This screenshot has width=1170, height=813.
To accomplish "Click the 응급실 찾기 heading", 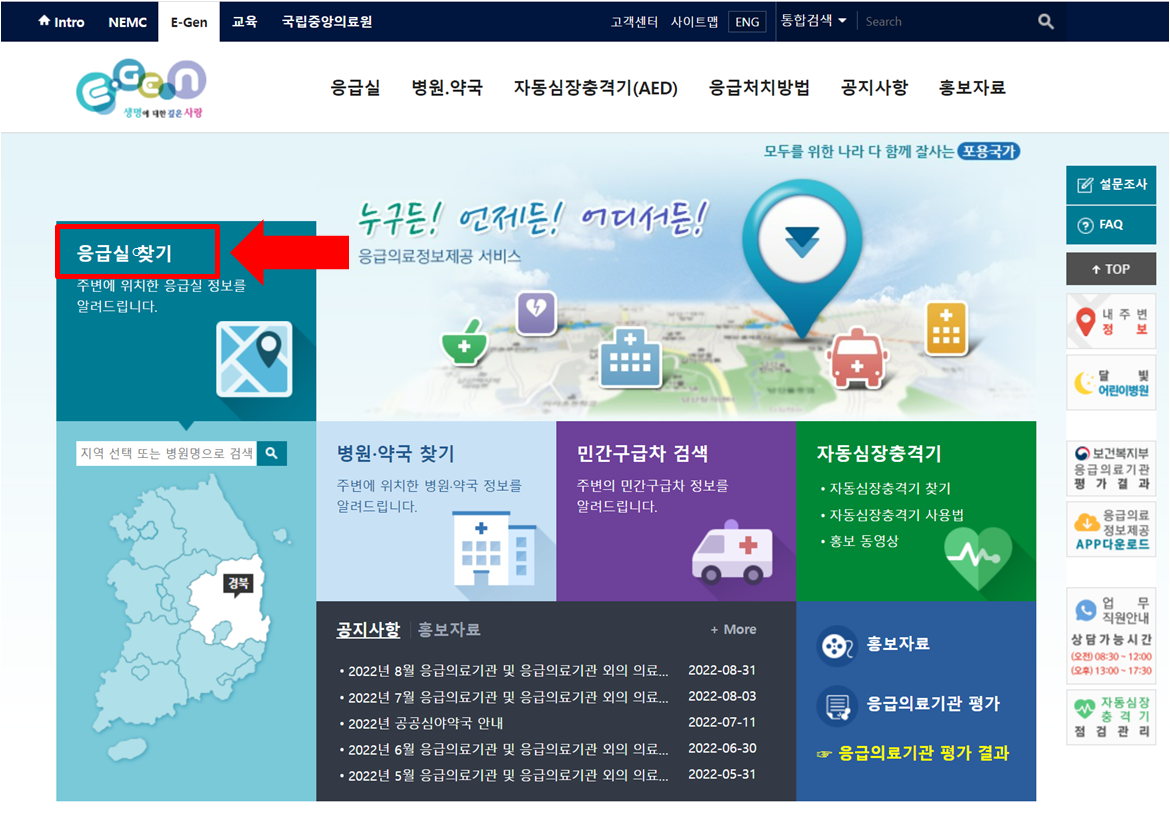I will click(125, 254).
